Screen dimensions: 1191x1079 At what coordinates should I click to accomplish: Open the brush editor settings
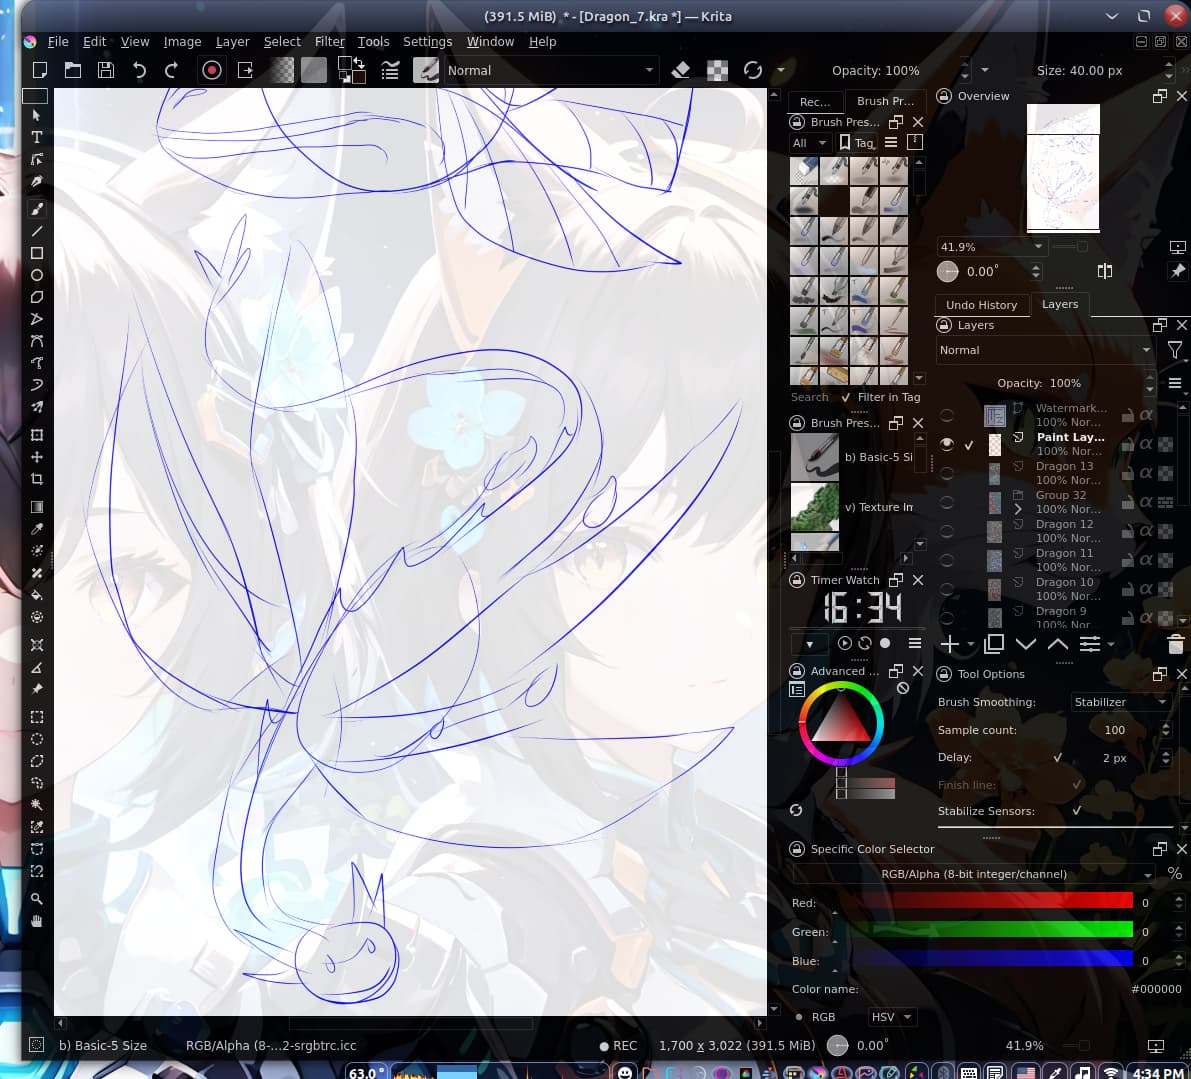[390, 71]
